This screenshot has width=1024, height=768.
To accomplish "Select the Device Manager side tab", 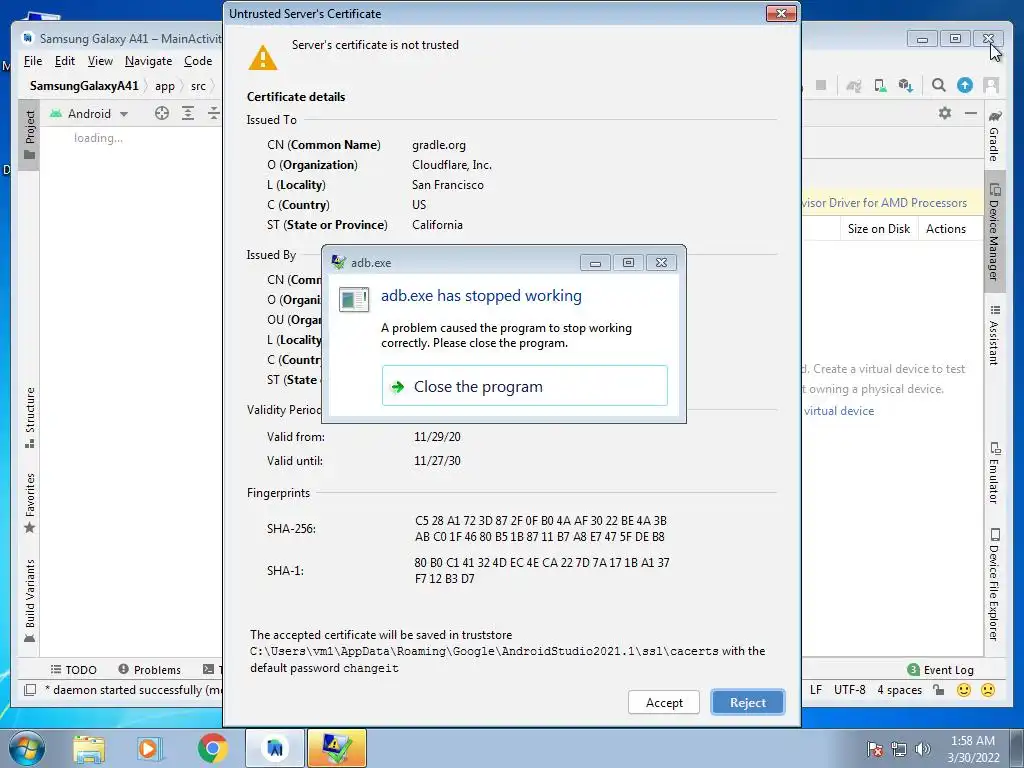I will pos(994,231).
